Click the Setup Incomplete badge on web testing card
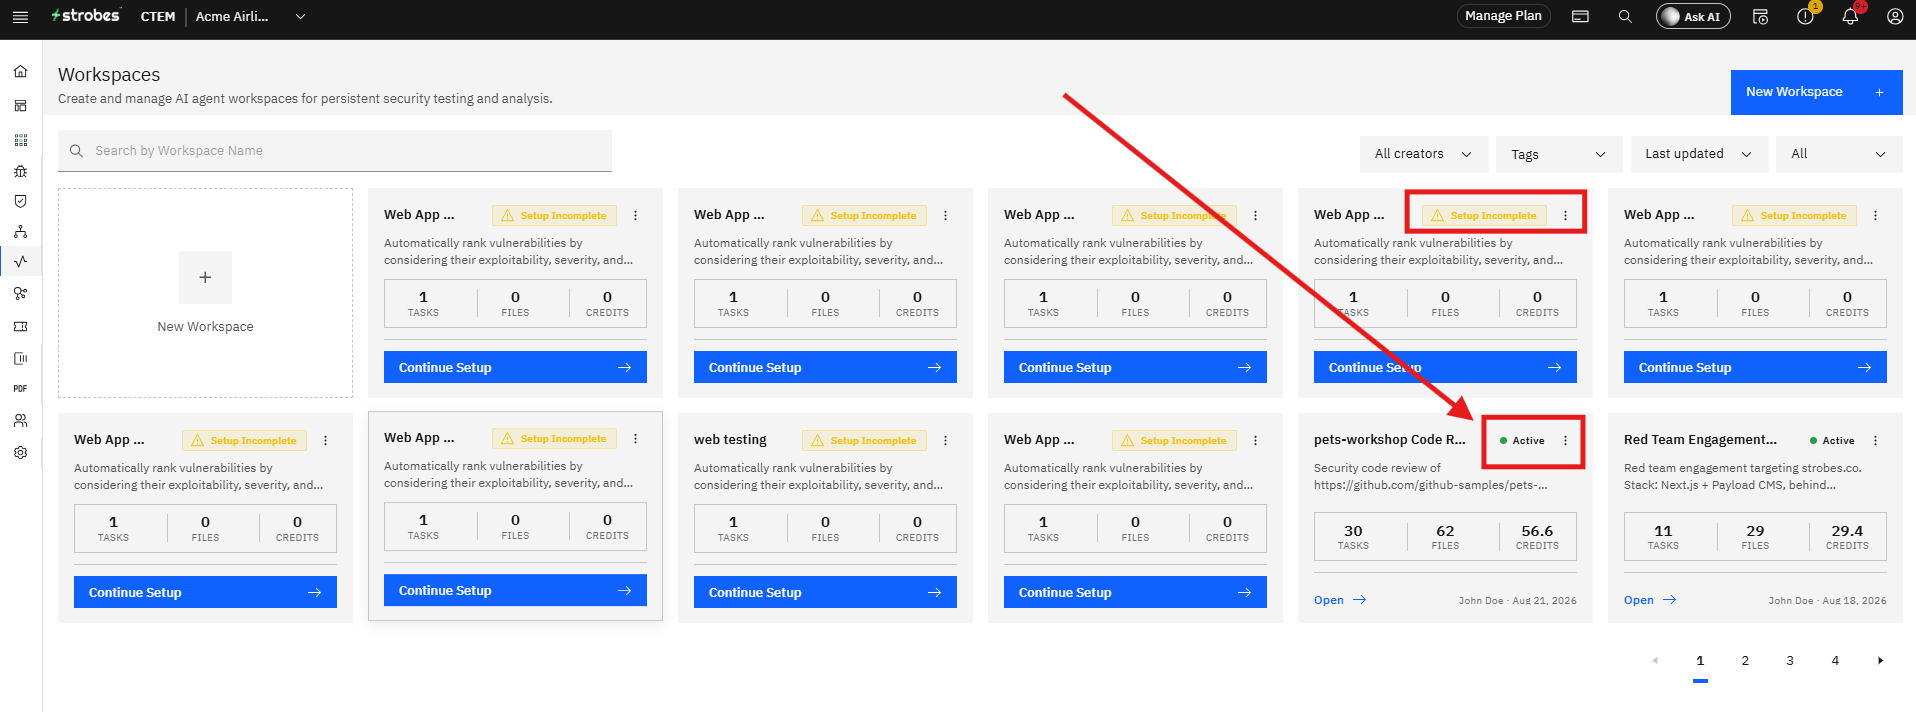The height and width of the screenshot is (712, 1916). (x=865, y=440)
